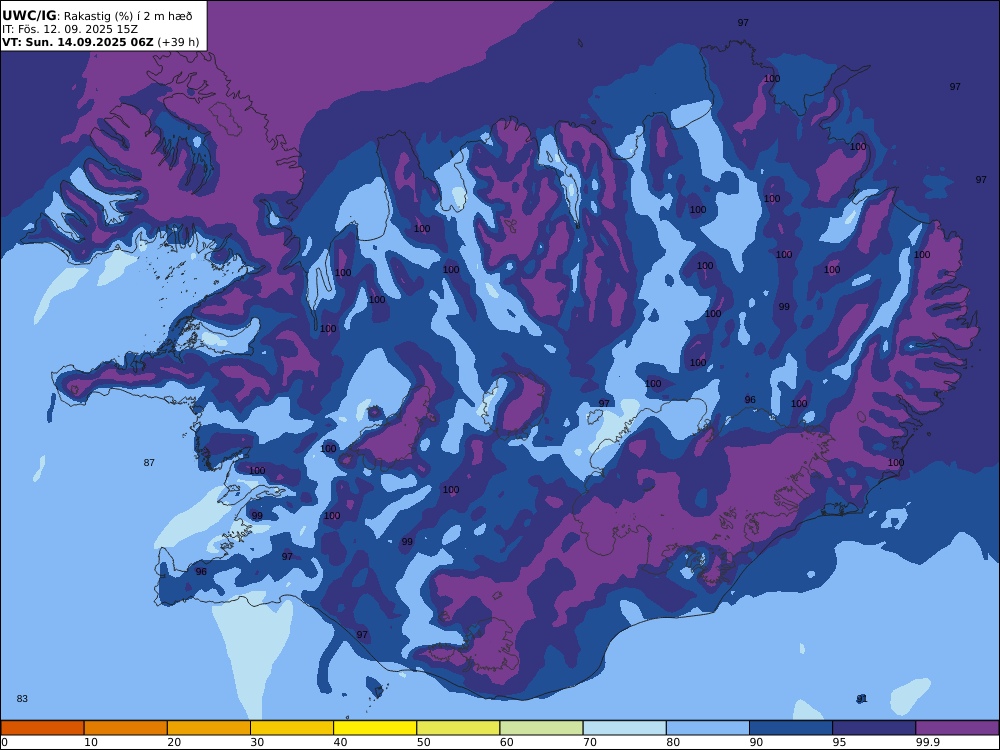This screenshot has width=1000, height=750.
Task: Select the medium blue 90–95 legend swatch
Action: 791,728
